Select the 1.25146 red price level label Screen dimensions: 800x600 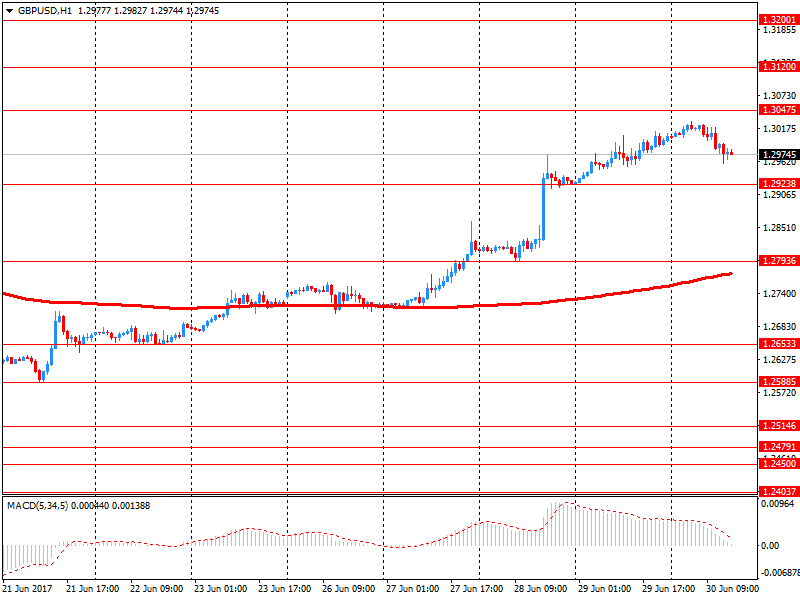click(779, 426)
